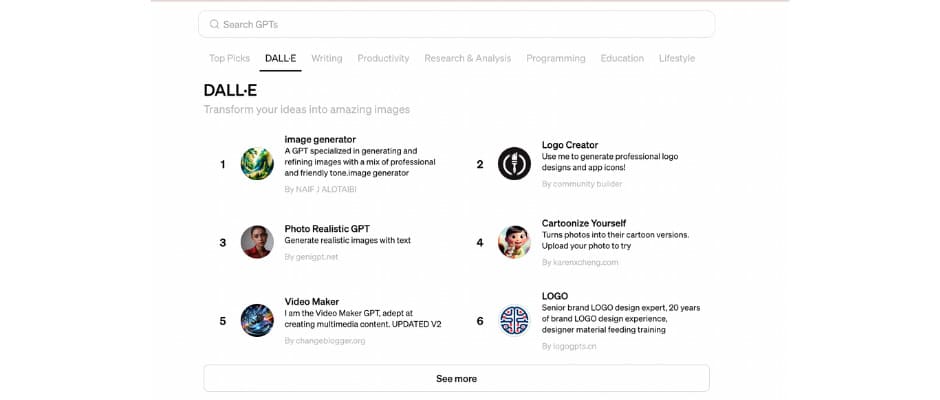Click the 'Use me to generate professional logo' description
Viewport: 940px width, 400px height.
(610, 162)
